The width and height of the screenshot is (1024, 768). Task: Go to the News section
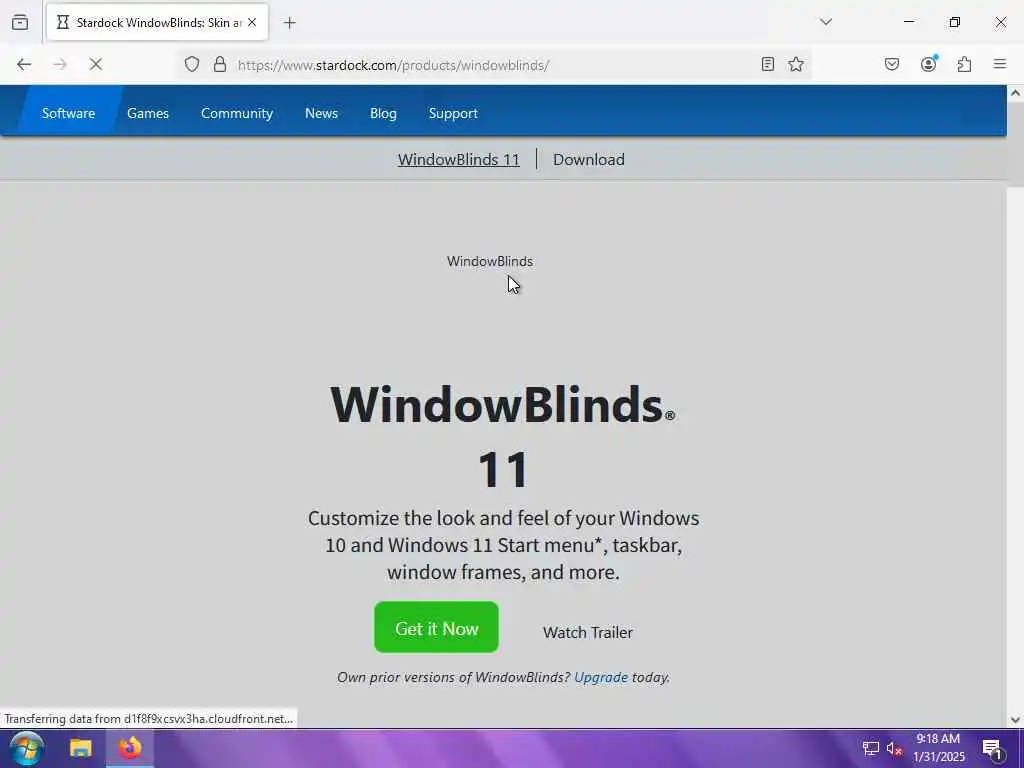coord(321,113)
